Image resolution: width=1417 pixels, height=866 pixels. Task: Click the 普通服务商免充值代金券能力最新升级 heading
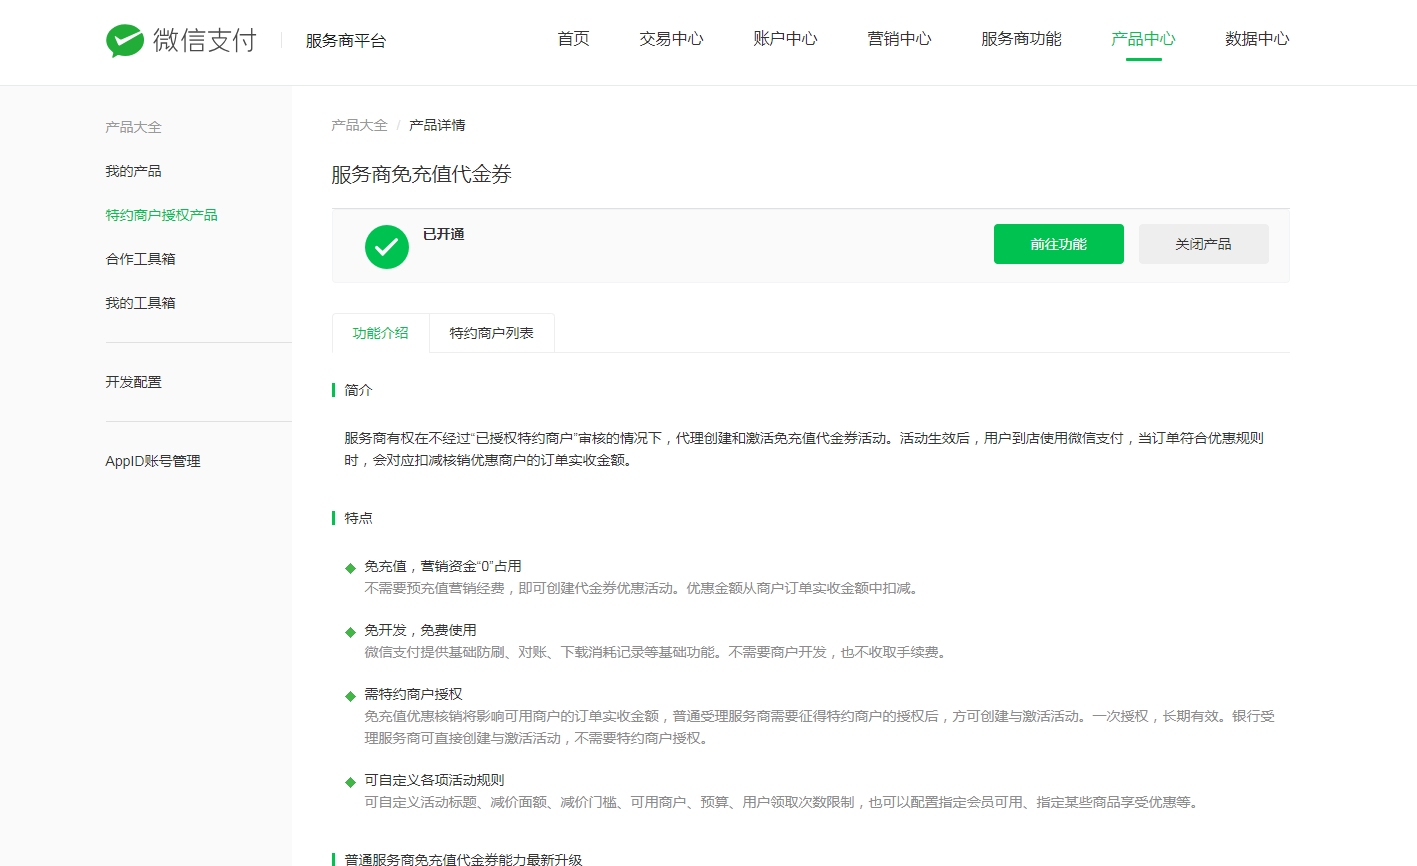click(463, 859)
